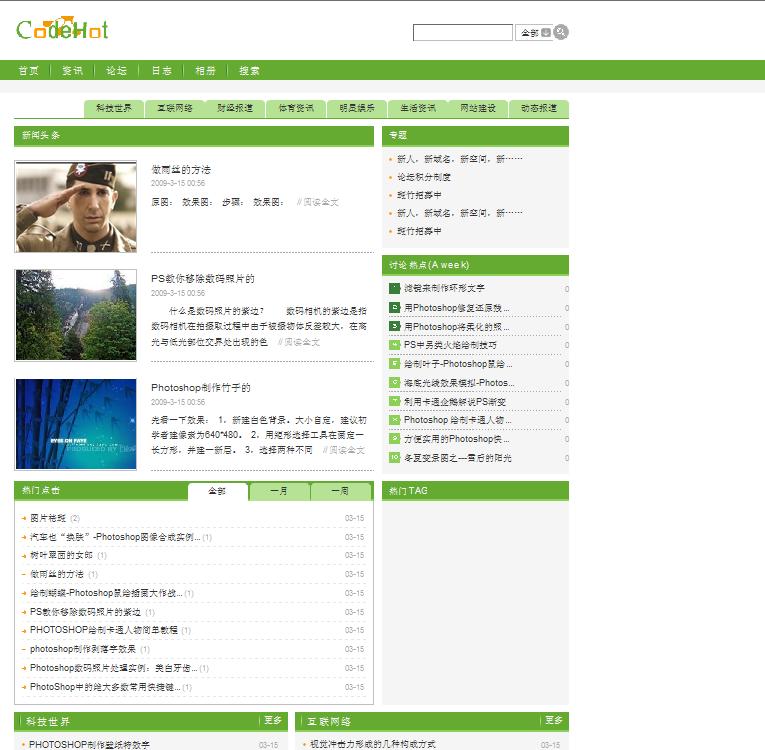Open the blue bamboo thumbnail

pyautogui.click(x=76, y=424)
